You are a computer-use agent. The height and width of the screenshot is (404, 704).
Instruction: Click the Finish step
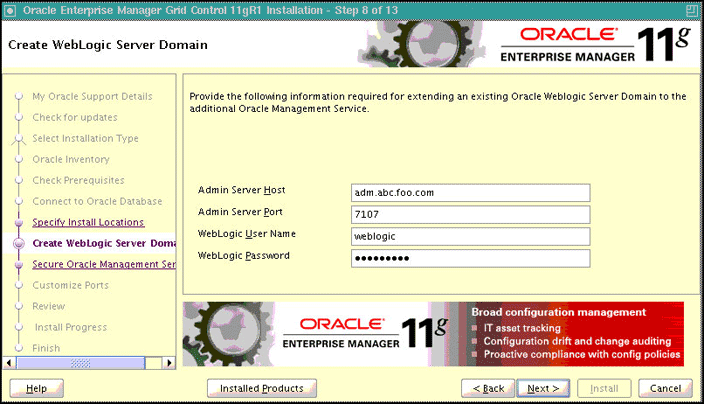click(46, 348)
